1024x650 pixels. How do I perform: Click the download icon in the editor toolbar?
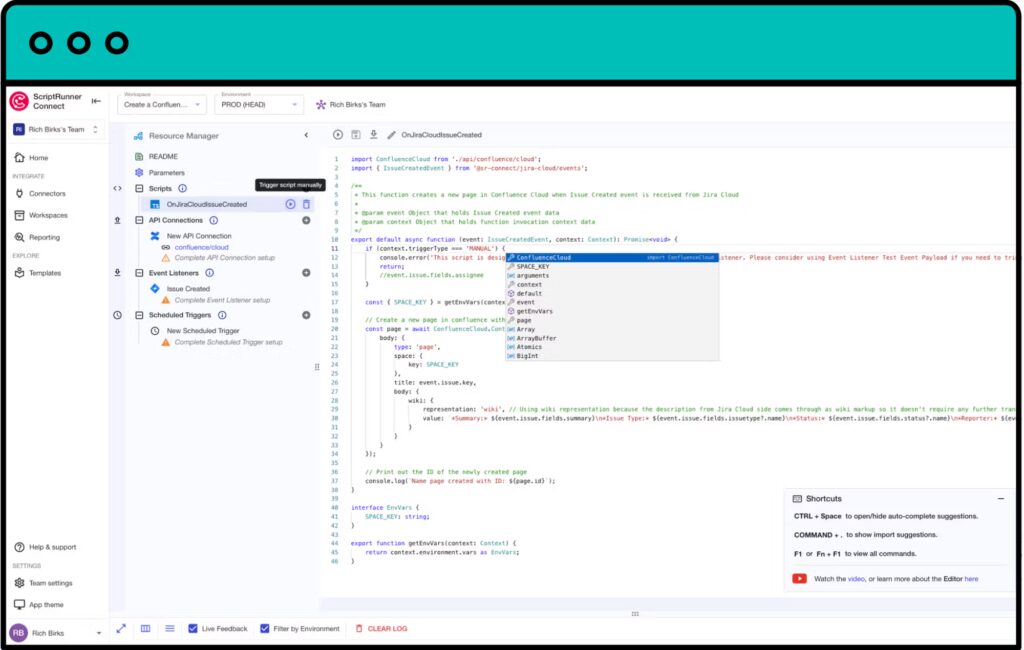[374, 133]
